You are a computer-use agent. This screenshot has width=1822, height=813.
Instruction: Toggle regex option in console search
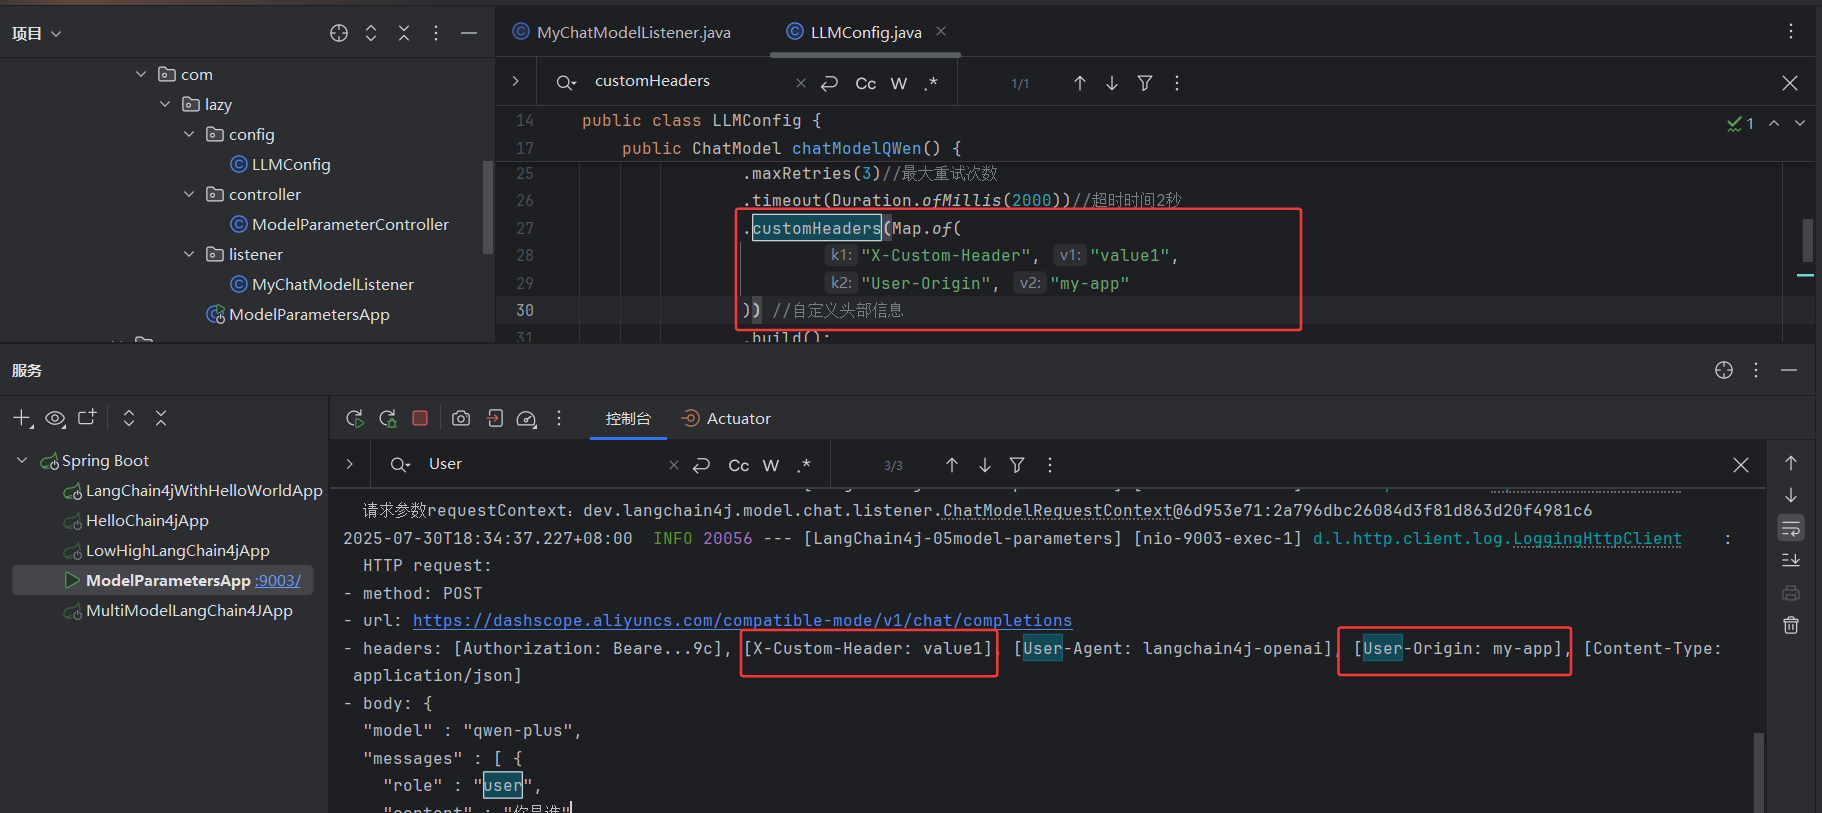[805, 465]
